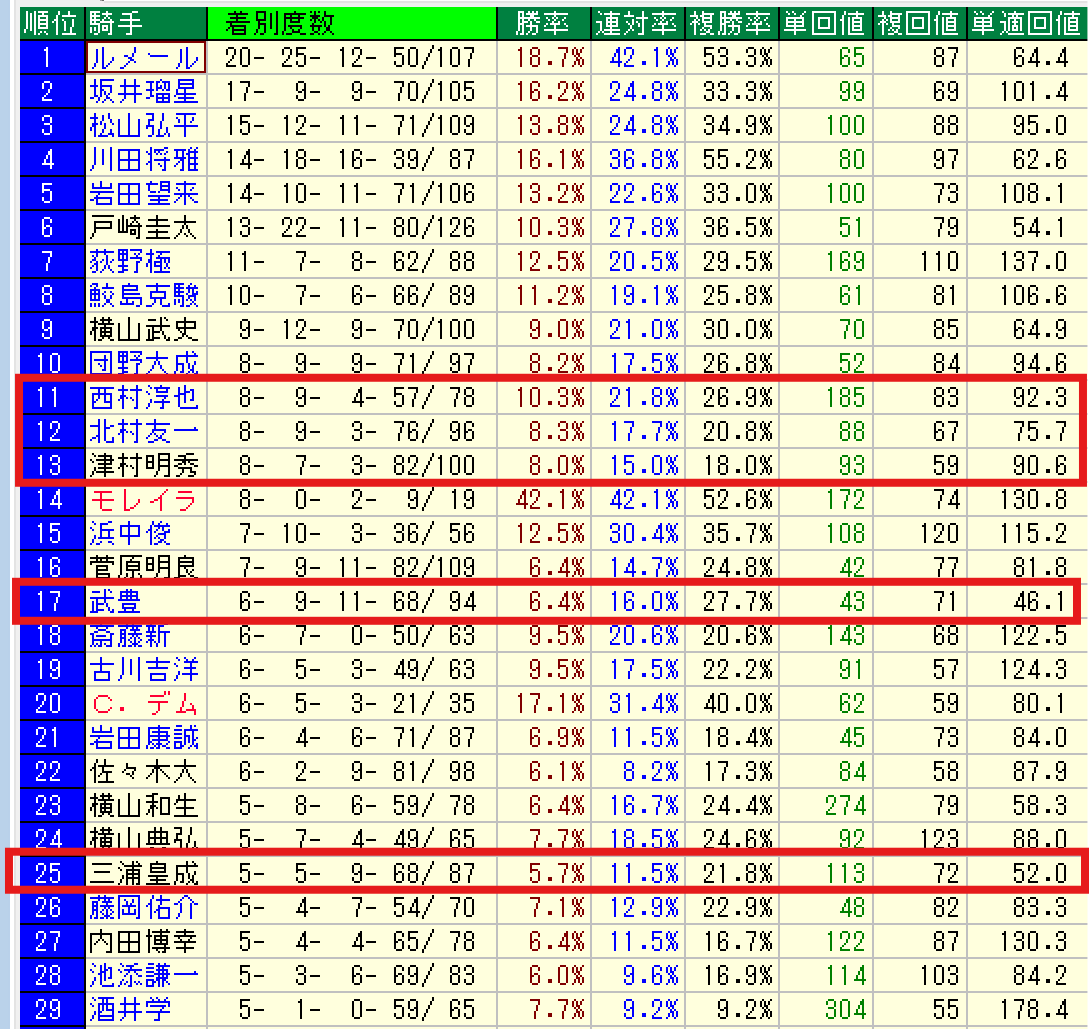
Task: Click the 複勝率 column header
Action: [730, 23]
